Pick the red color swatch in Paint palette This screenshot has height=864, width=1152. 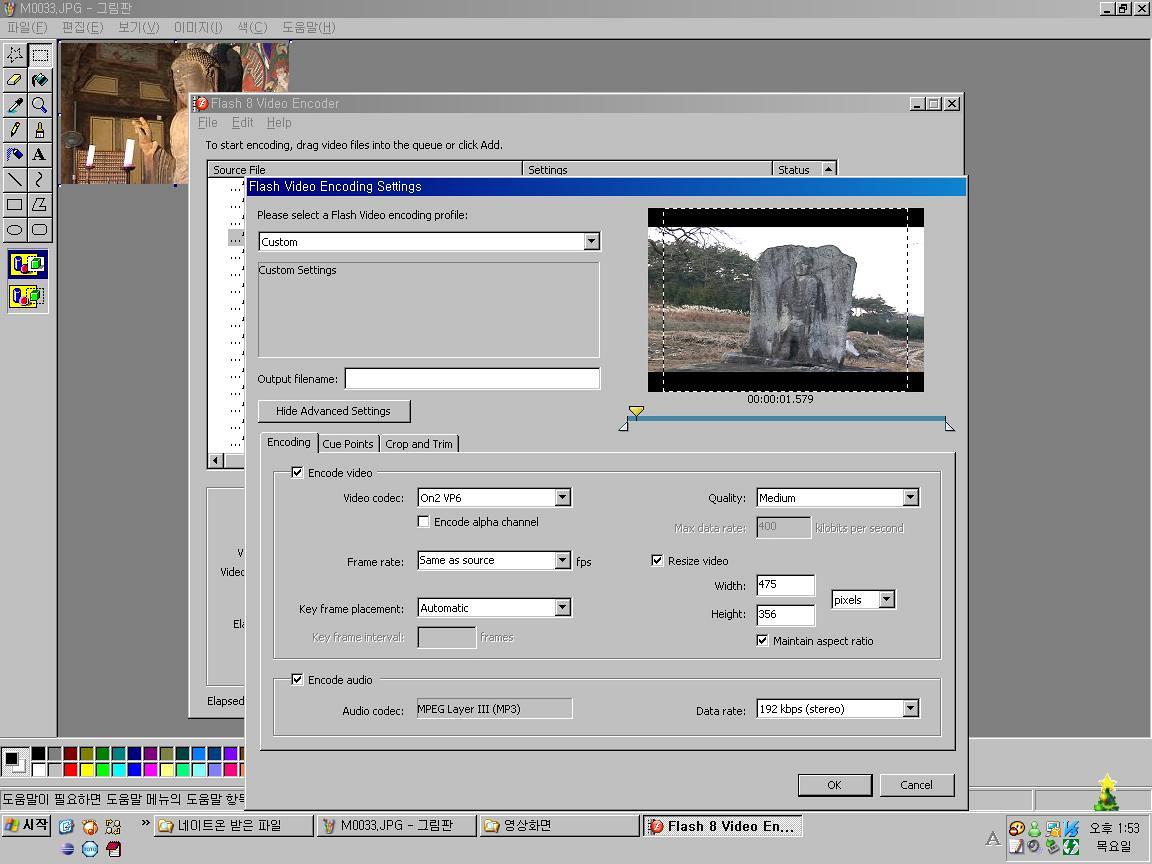(x=71, y=769)
